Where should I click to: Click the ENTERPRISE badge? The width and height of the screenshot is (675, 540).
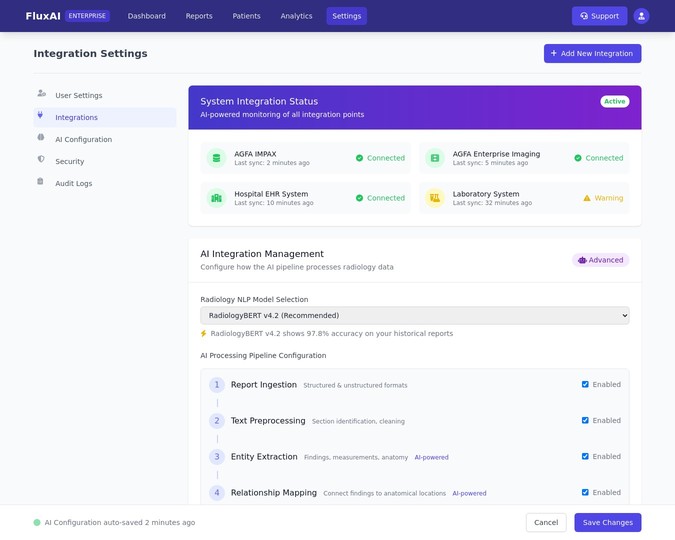click(87, 16)
